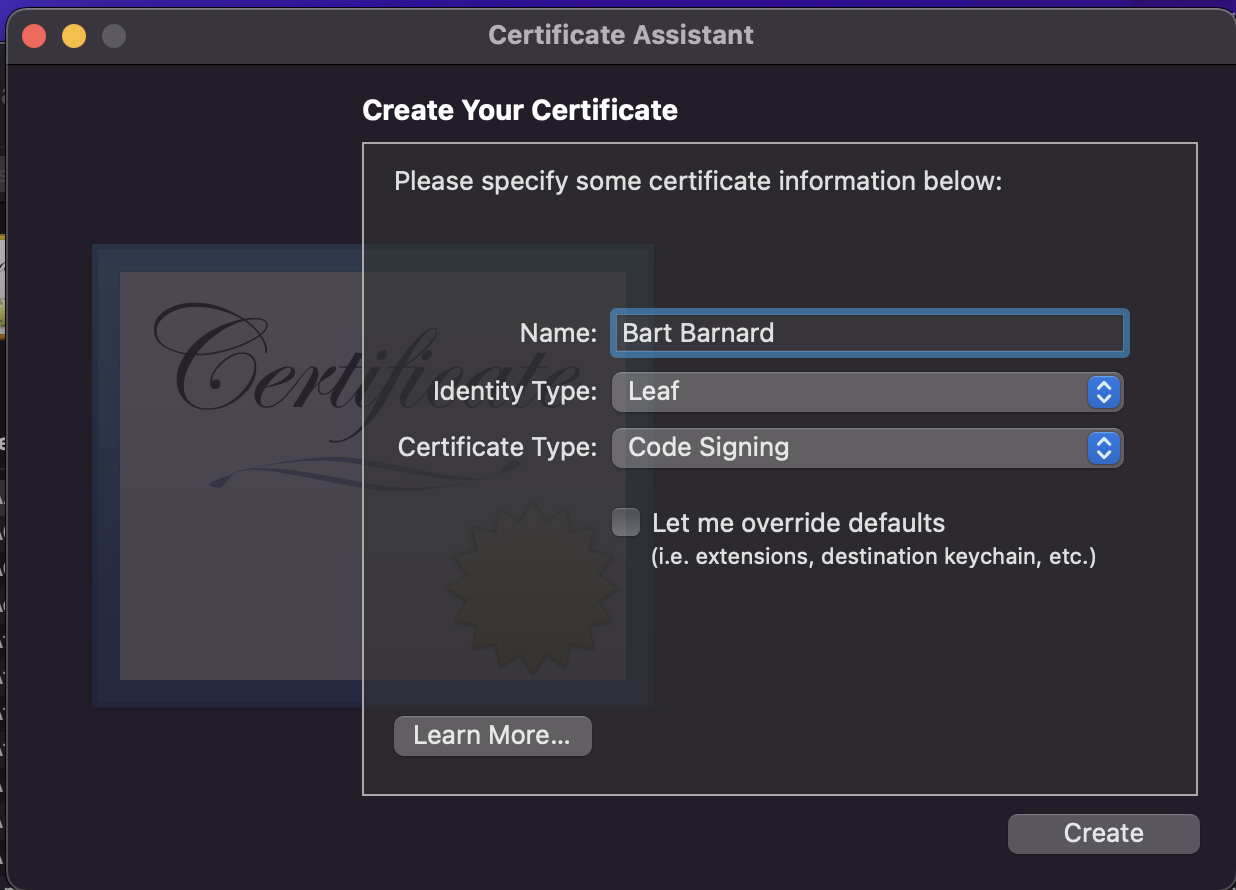Open the Identity Type dropdown showing Leaf

click(x=850, y=392)
